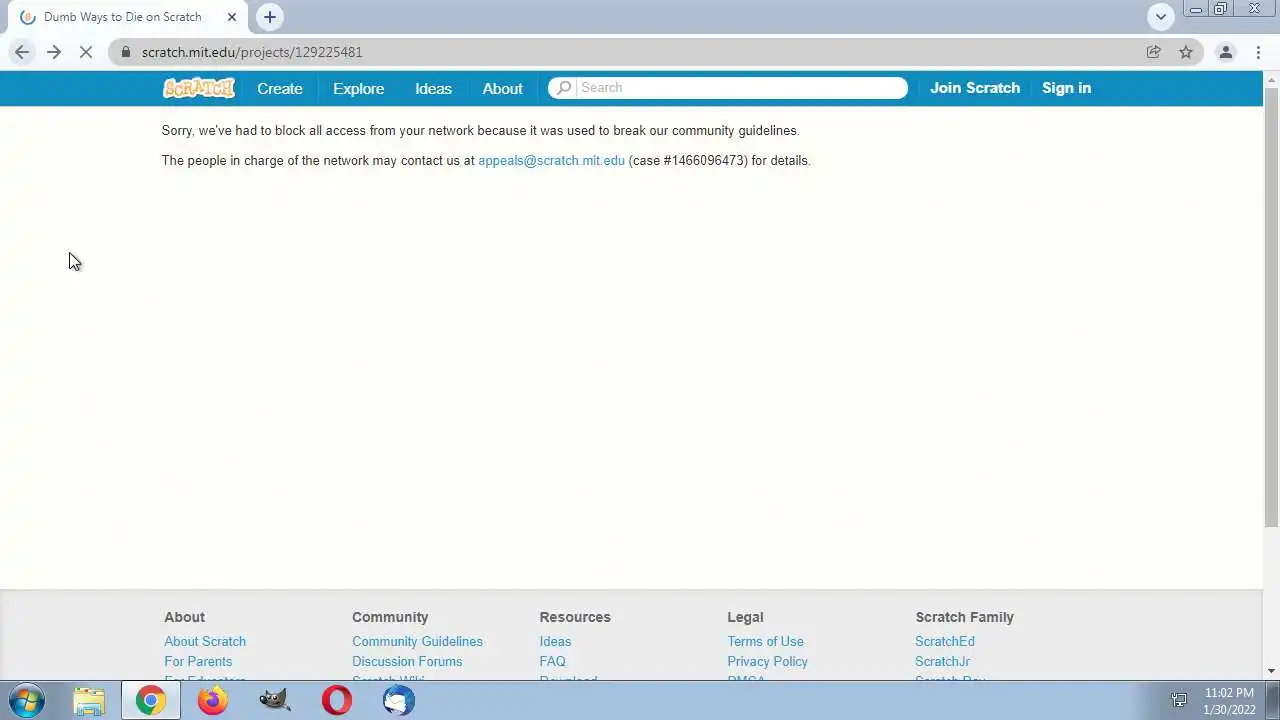Open ScratchEd footer link
The image size is (1280, 720).
945,641
